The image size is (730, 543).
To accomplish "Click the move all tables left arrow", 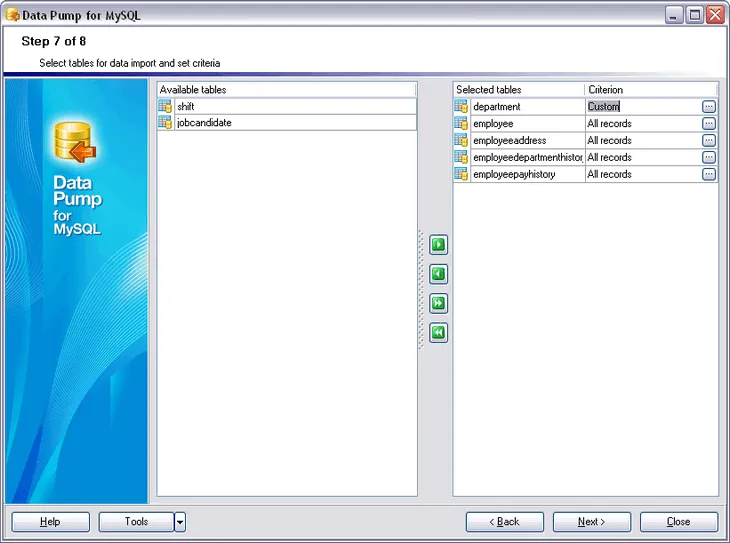I will coord(438,333).
